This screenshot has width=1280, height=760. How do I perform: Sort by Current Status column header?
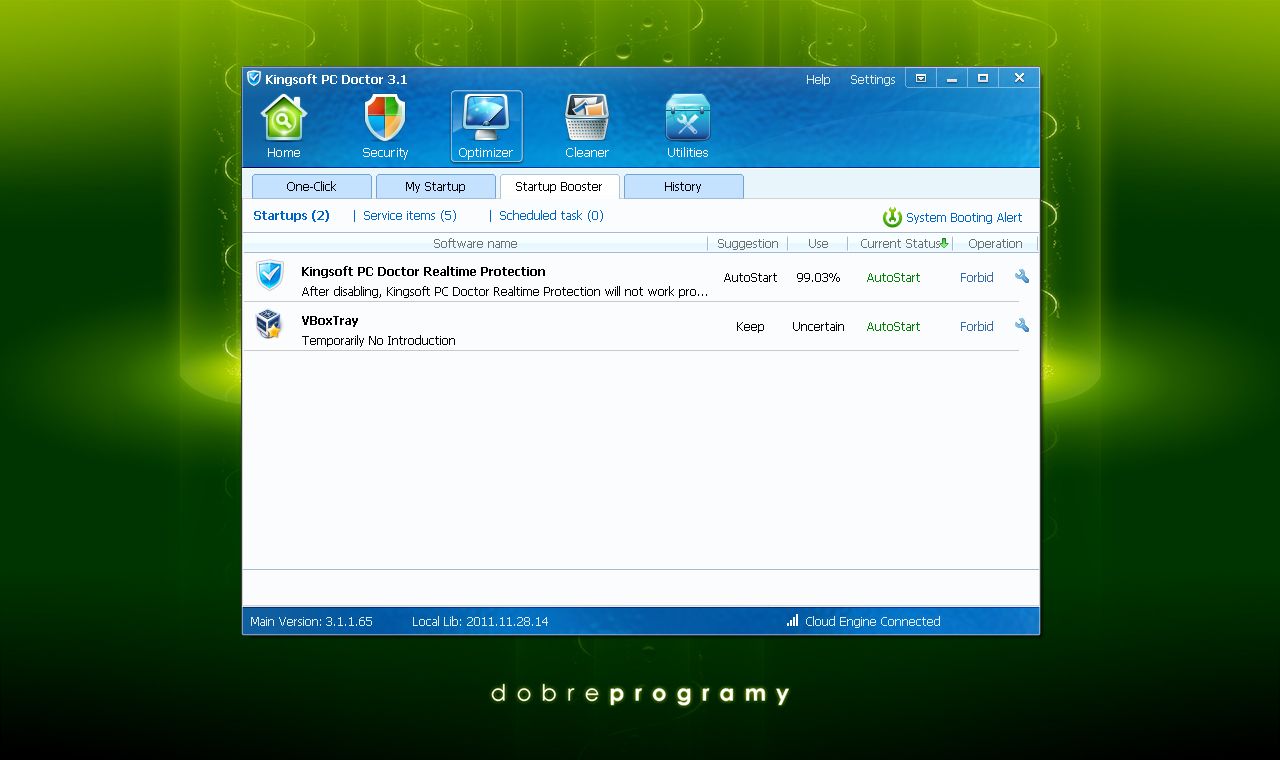[900, 243]
